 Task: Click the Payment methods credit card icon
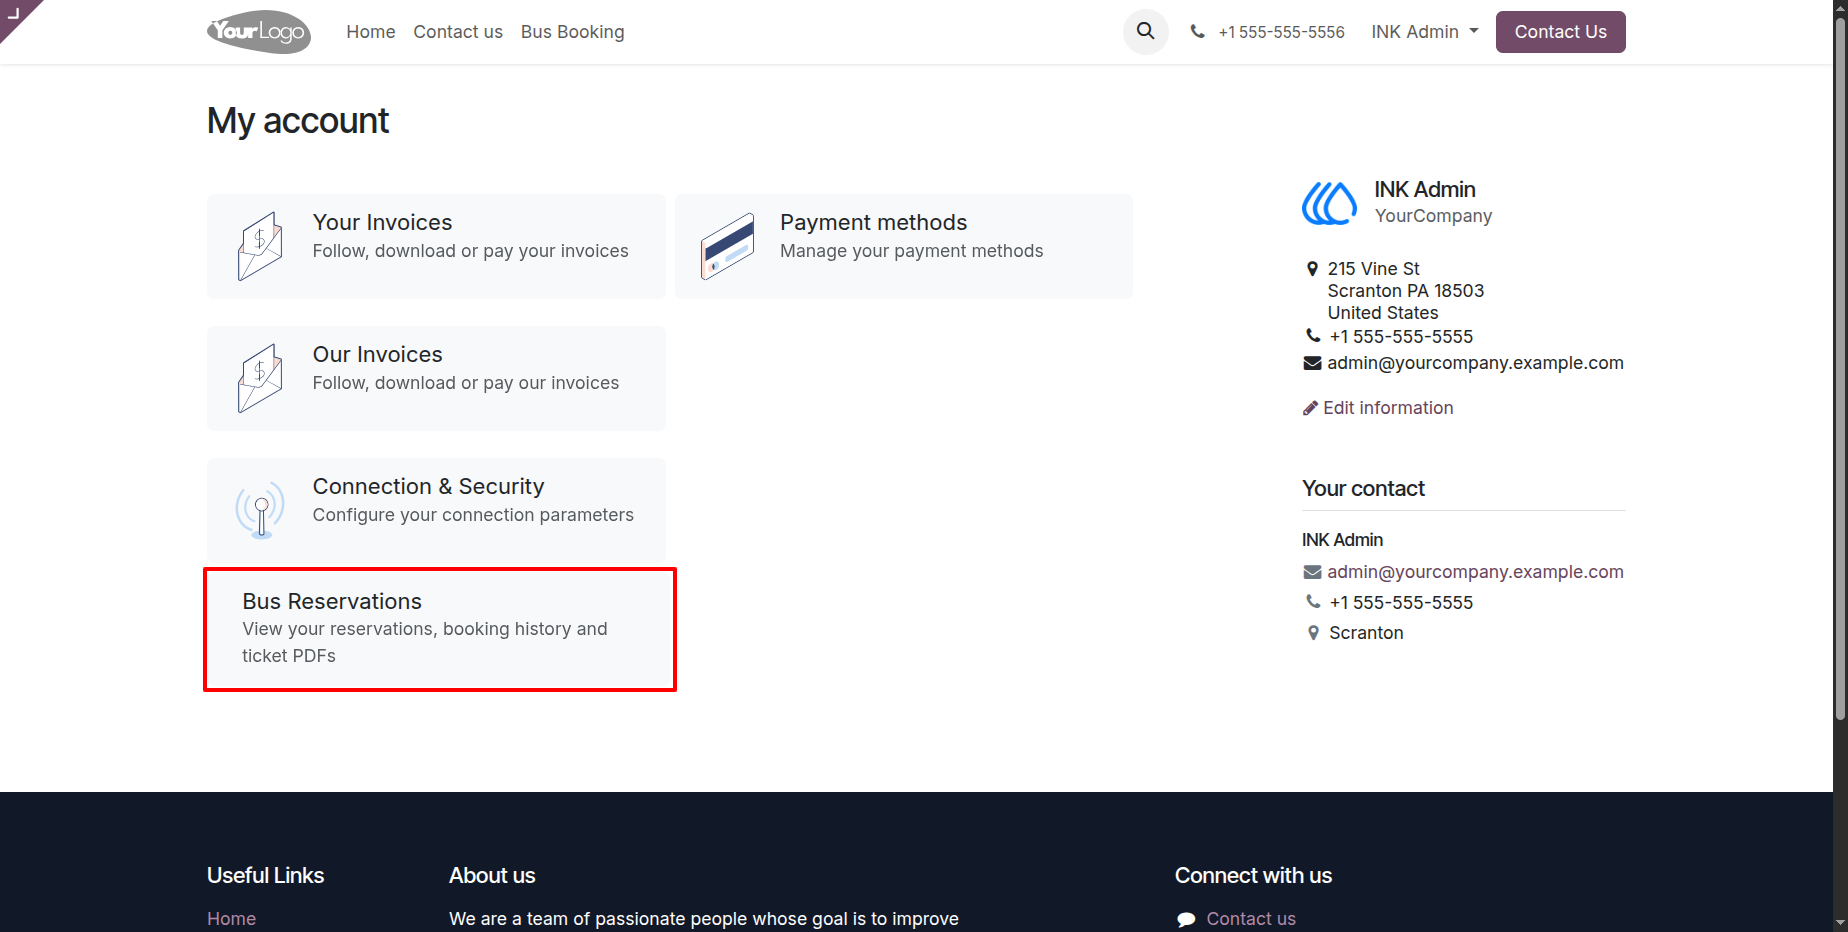[x=727, y=246]
